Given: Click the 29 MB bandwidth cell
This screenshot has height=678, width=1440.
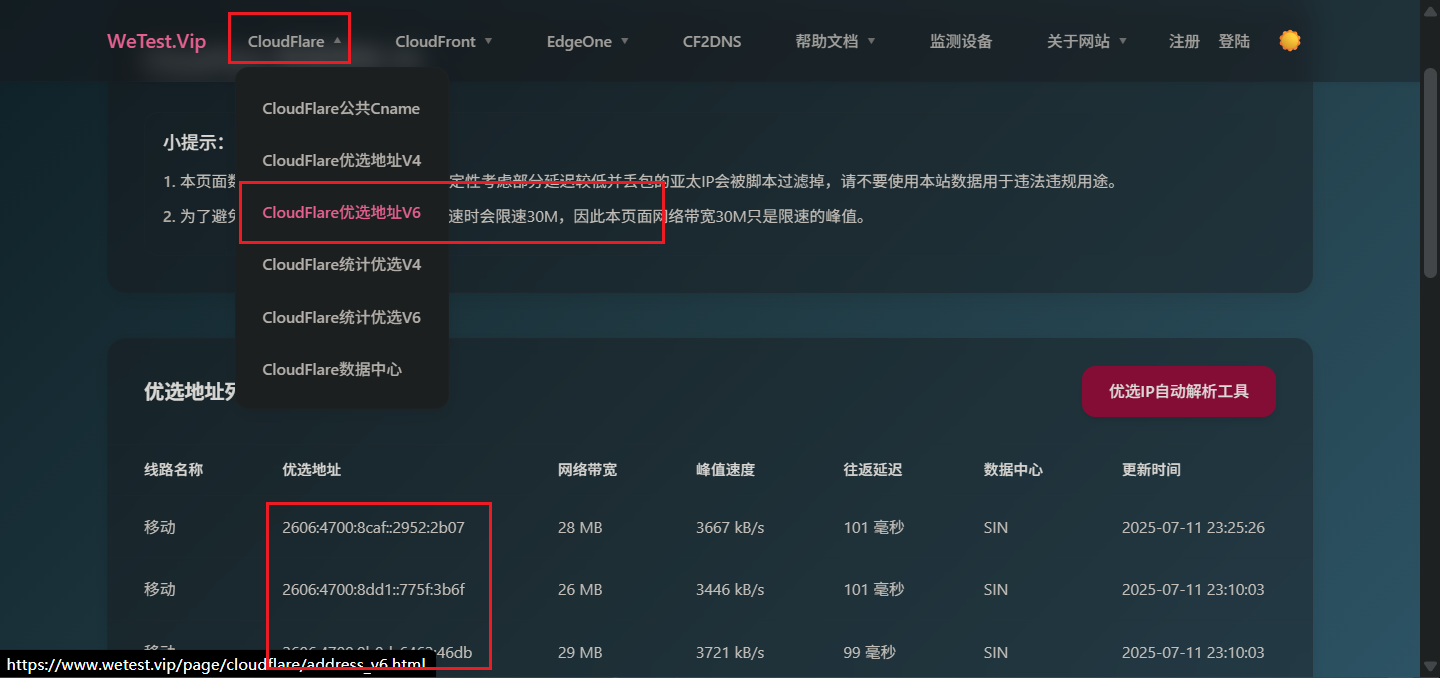Looking at the screenshot, I should (580, 652).
